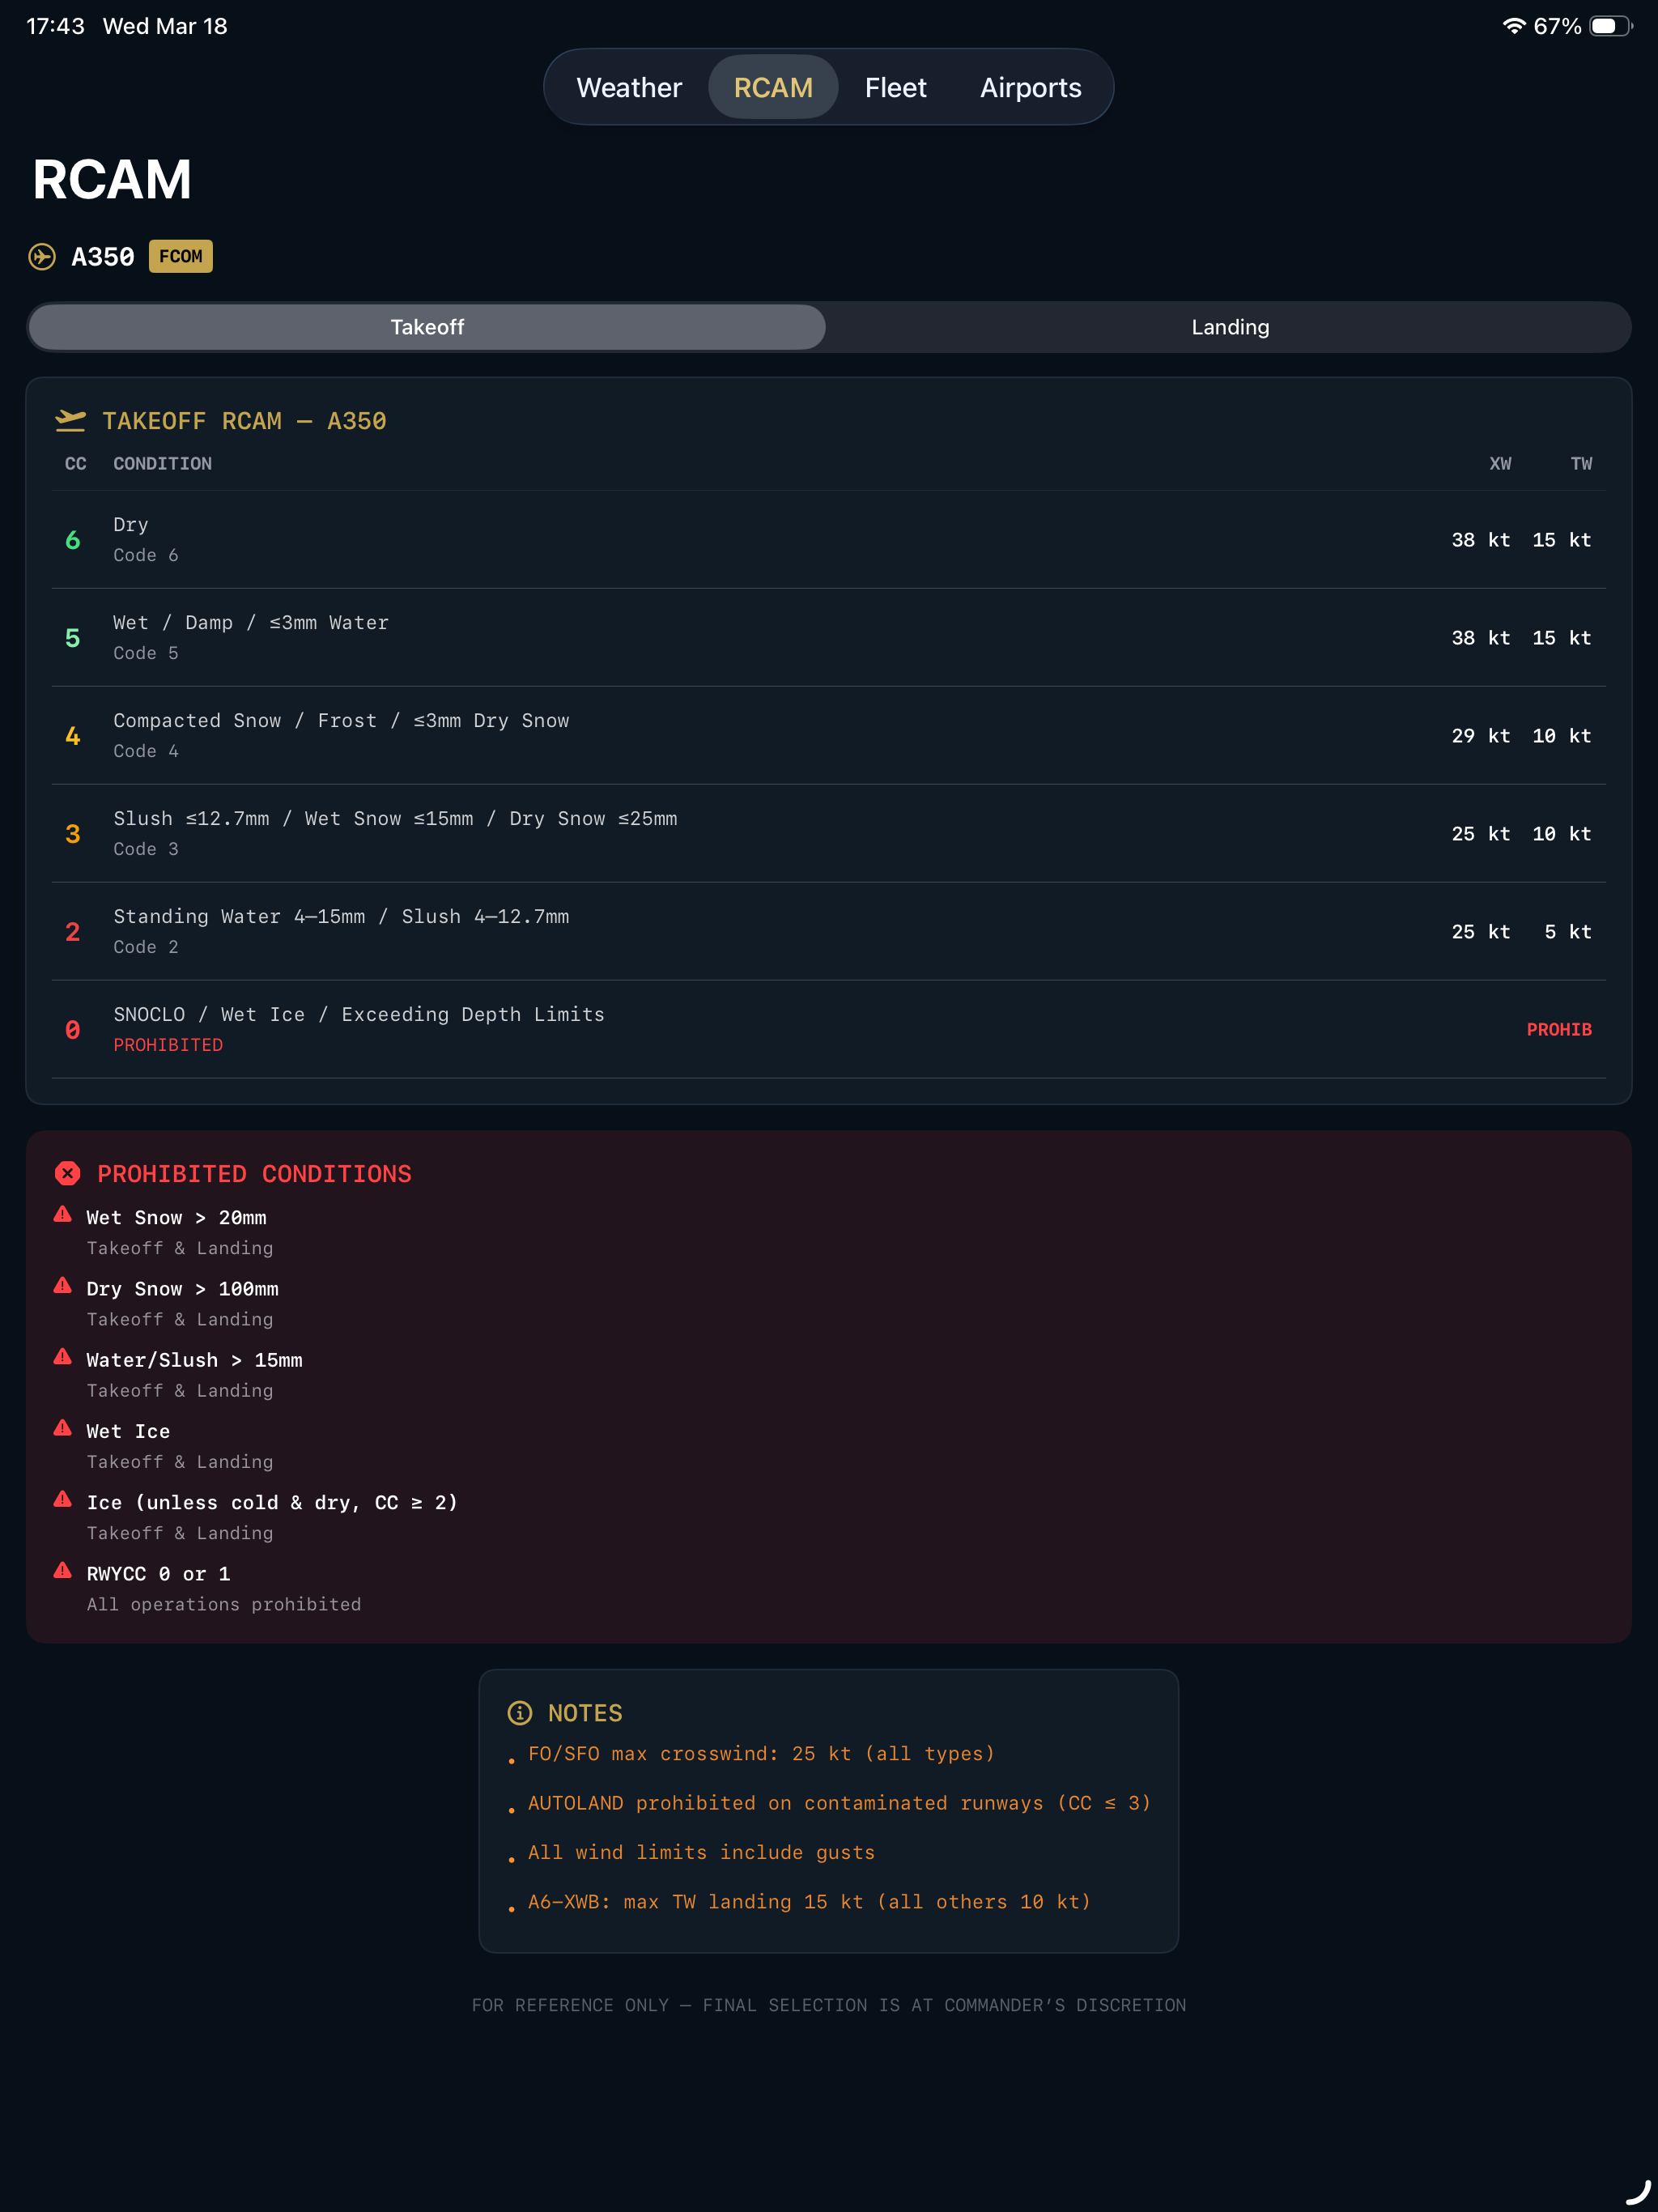This screenshot has width=1658, height=2212.
Task: Click the green 5 condition code
Action: pyautogui.click(x=73, y=638)
